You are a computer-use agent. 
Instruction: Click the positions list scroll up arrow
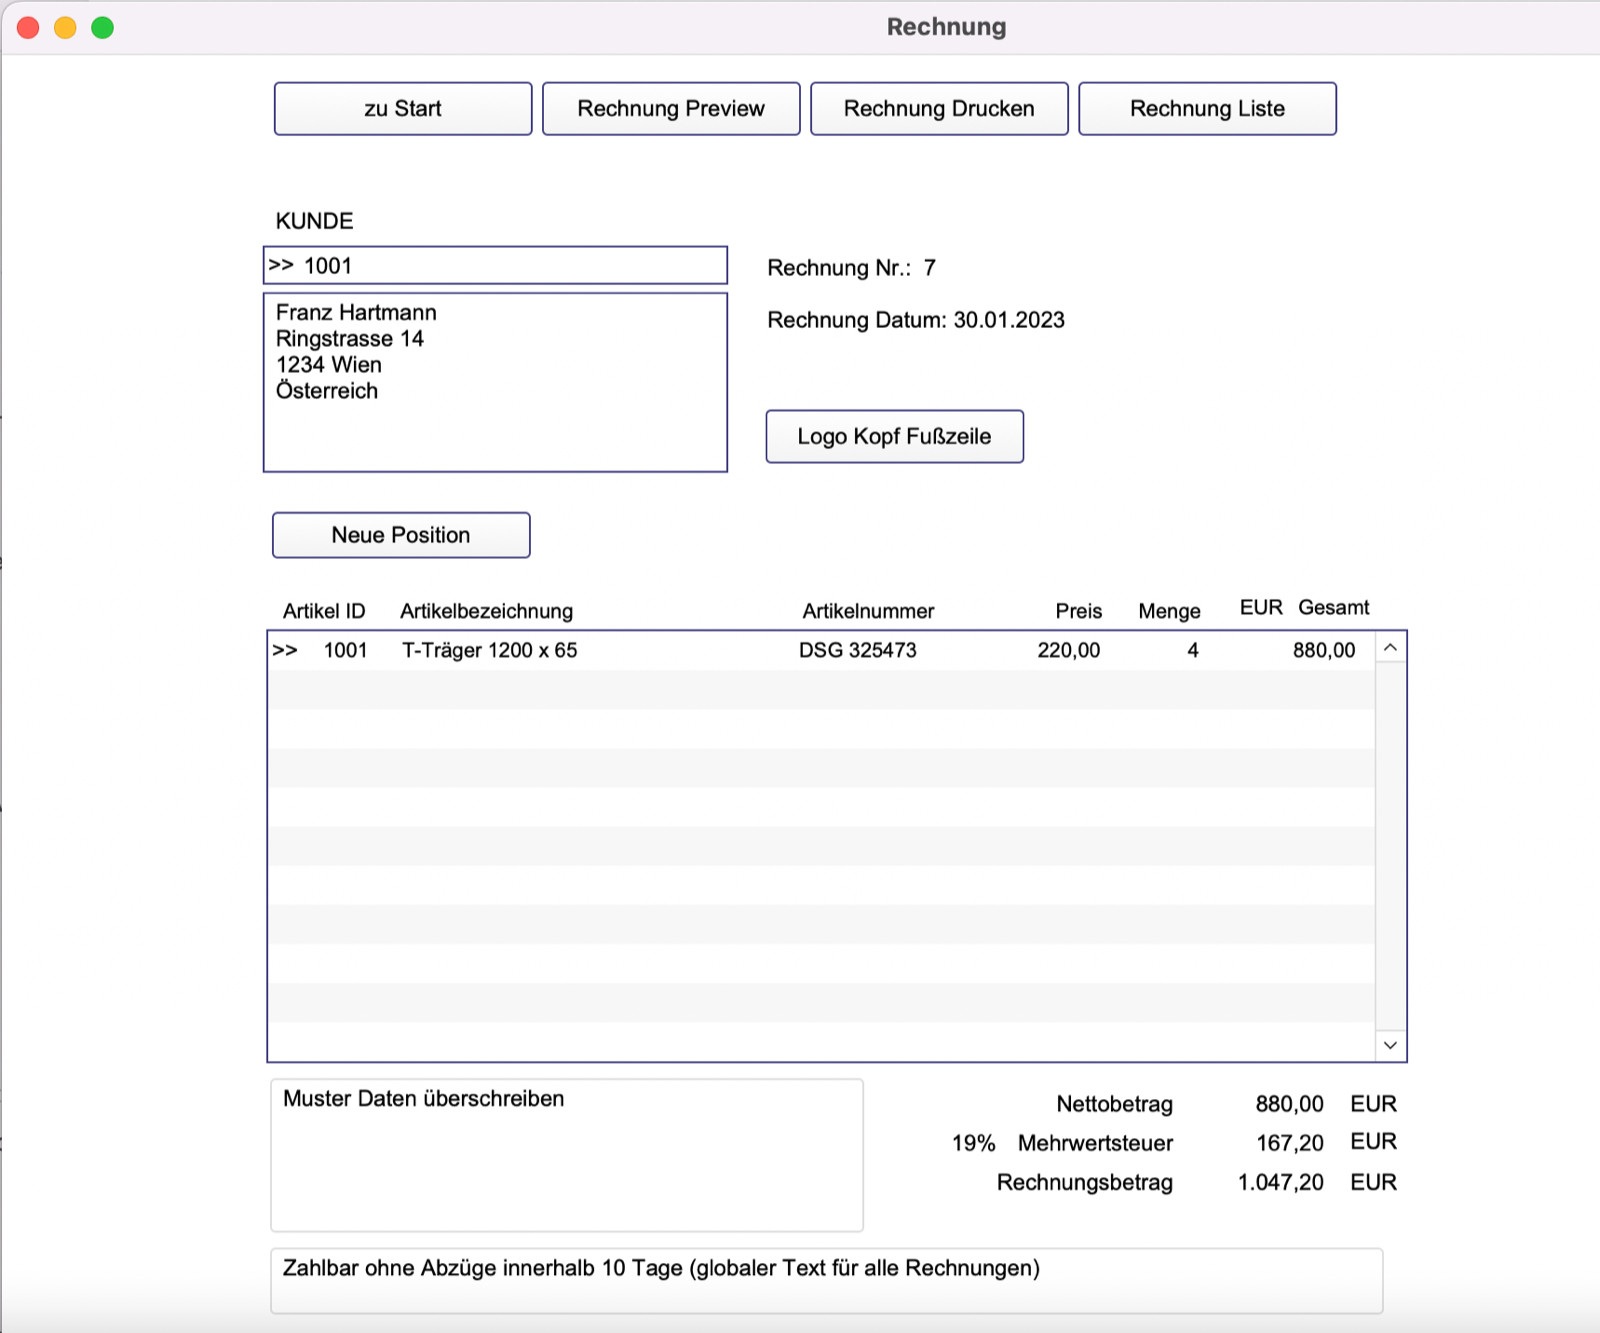tap(1390, 648)
